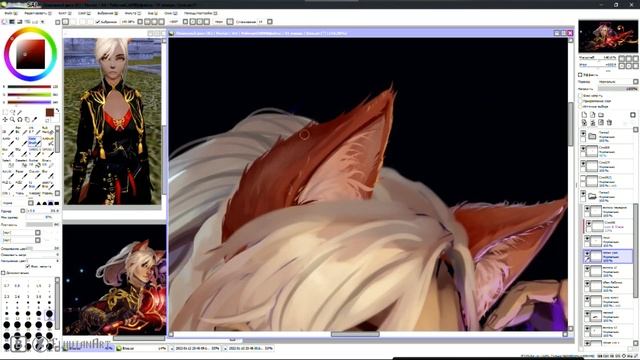Enable the preserve opacity layer checkbox
640x360 pixels.
pyautogui.click(x=580, y=96)
